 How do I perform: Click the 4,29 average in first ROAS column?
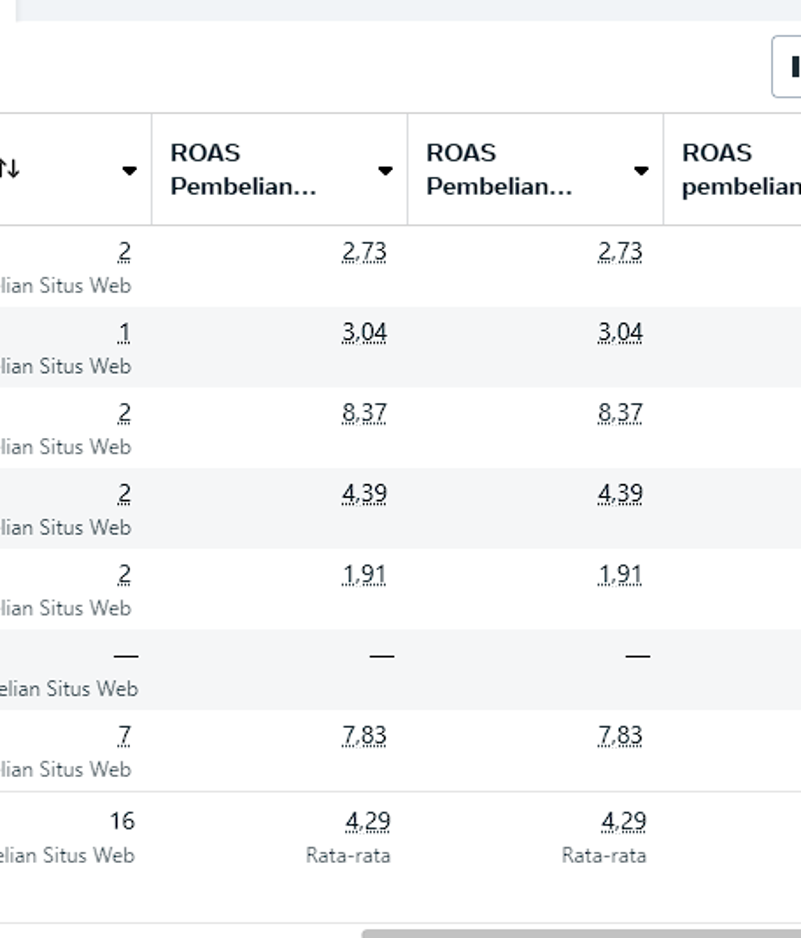(368, 822)
